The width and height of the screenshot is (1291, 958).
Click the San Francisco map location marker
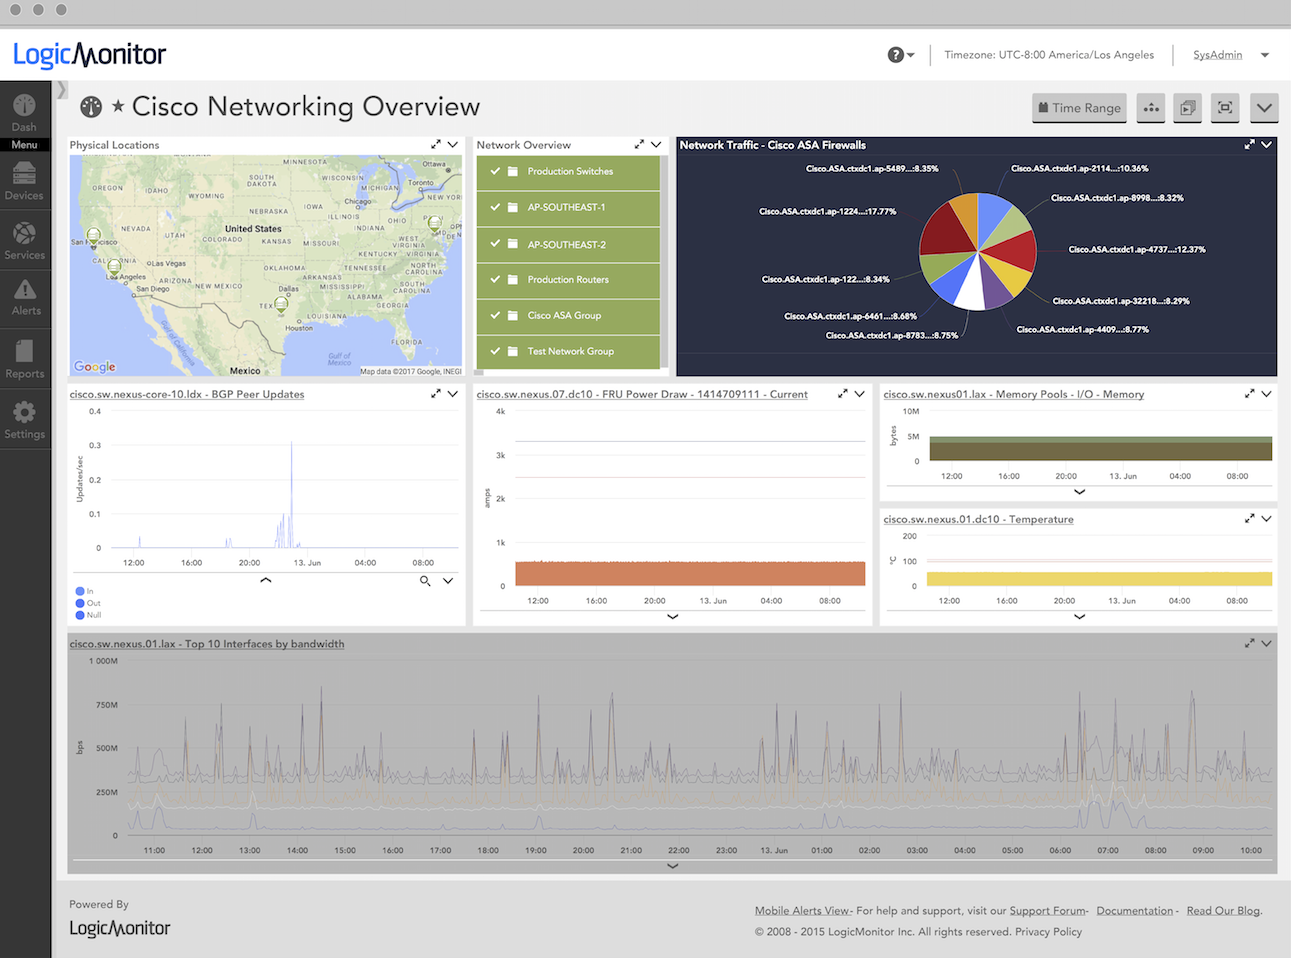(94, 237)
